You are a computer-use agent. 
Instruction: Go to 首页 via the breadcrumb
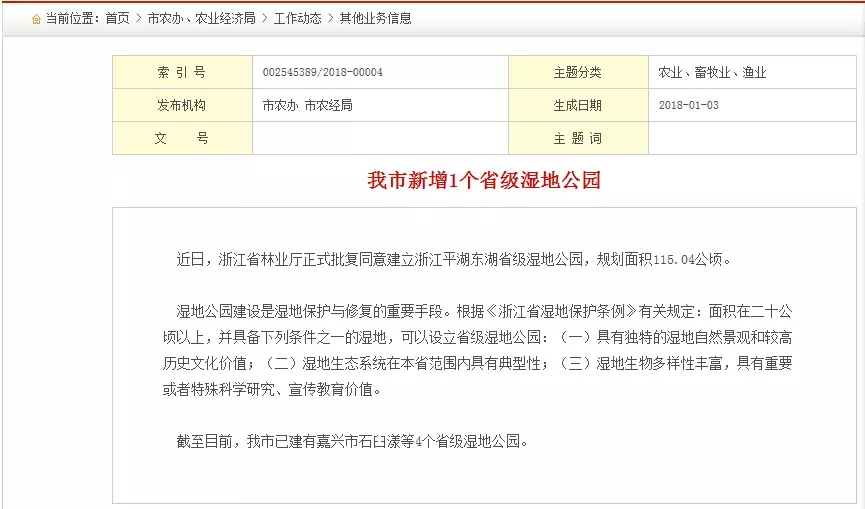(x=117, y=19)
